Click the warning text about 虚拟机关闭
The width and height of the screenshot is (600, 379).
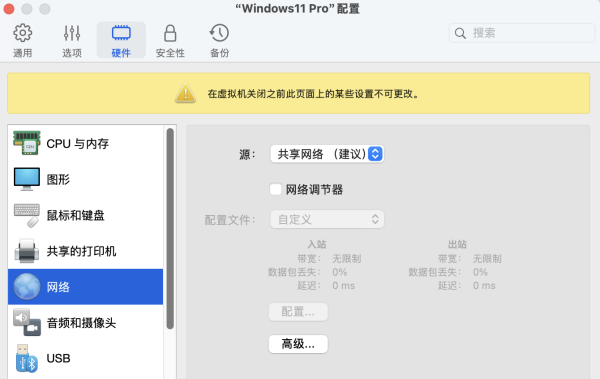click(314, 94)
